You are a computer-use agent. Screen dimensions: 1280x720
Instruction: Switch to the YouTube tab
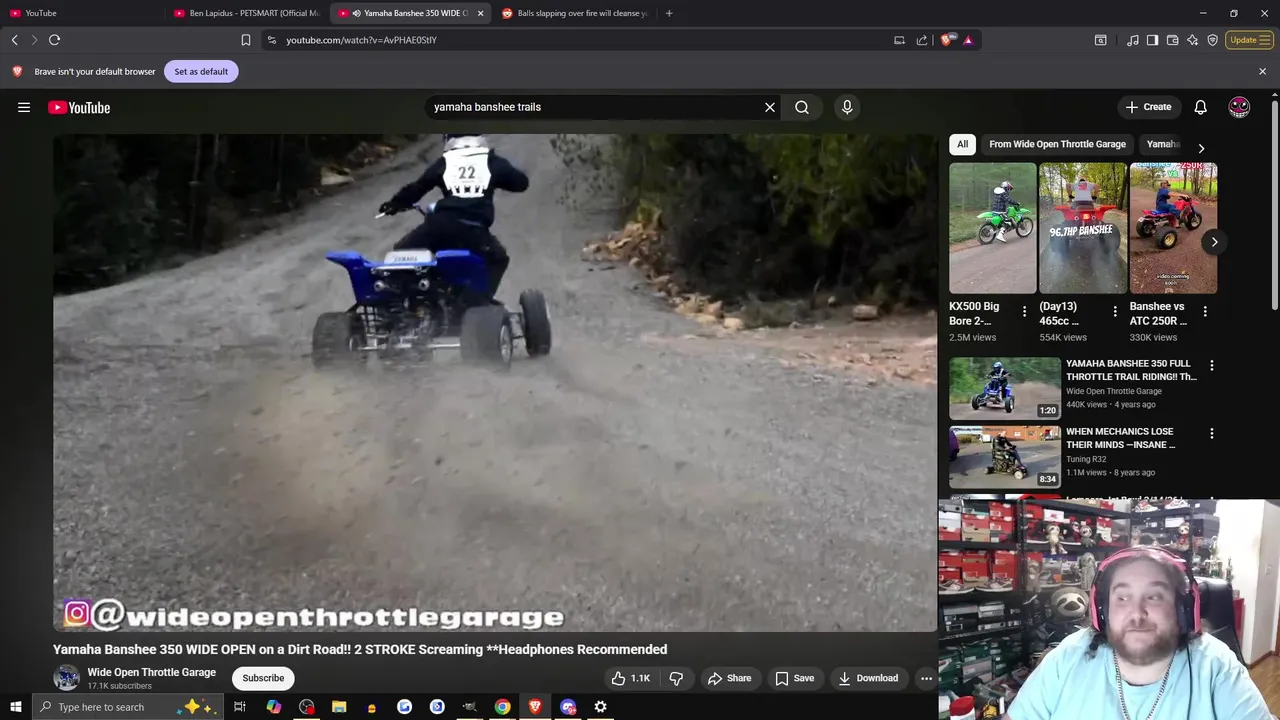(80, 13)
